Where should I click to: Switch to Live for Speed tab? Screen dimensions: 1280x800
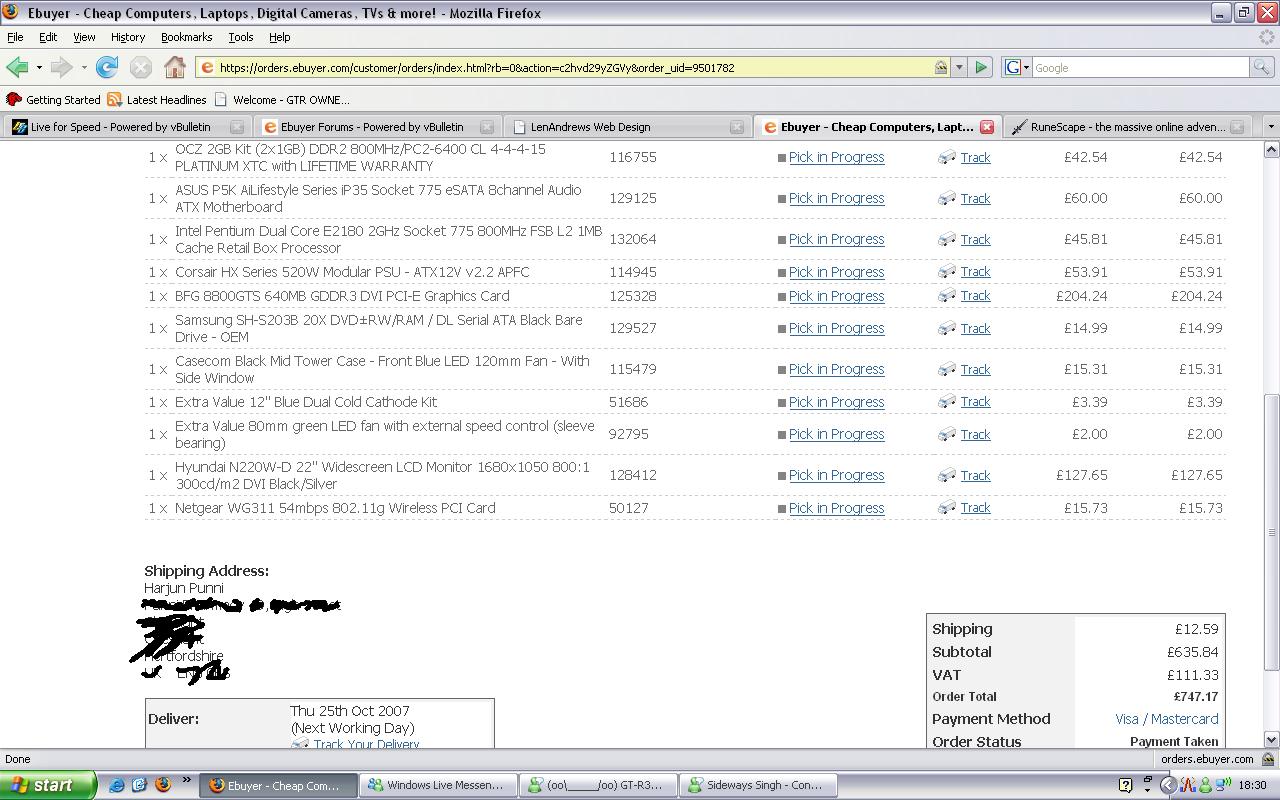126,127
